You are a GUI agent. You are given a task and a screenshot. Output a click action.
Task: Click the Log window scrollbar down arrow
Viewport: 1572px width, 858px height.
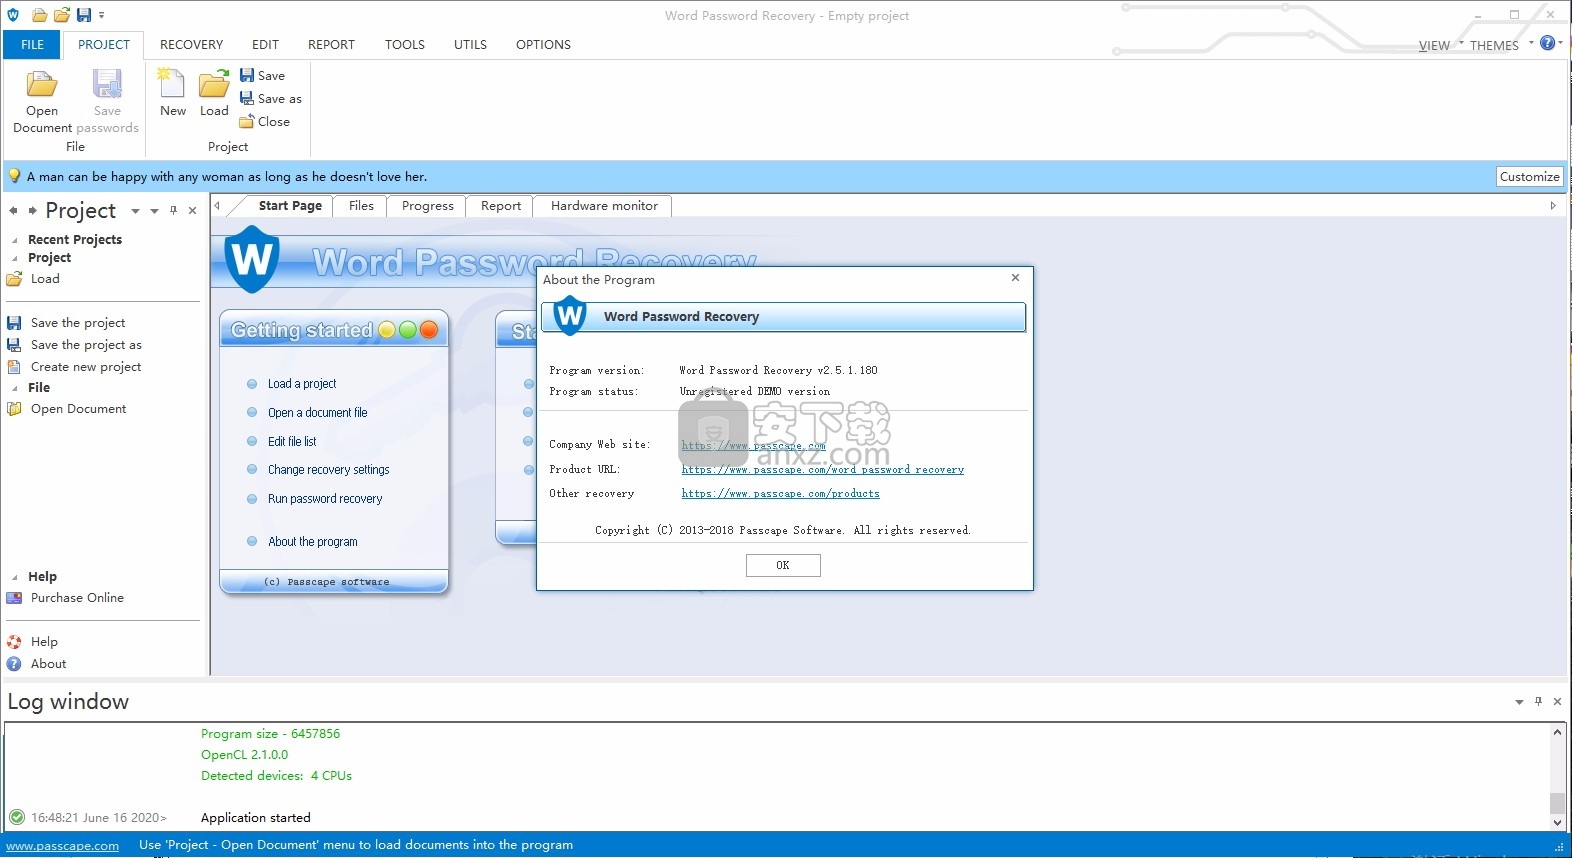coord(1557,822)
